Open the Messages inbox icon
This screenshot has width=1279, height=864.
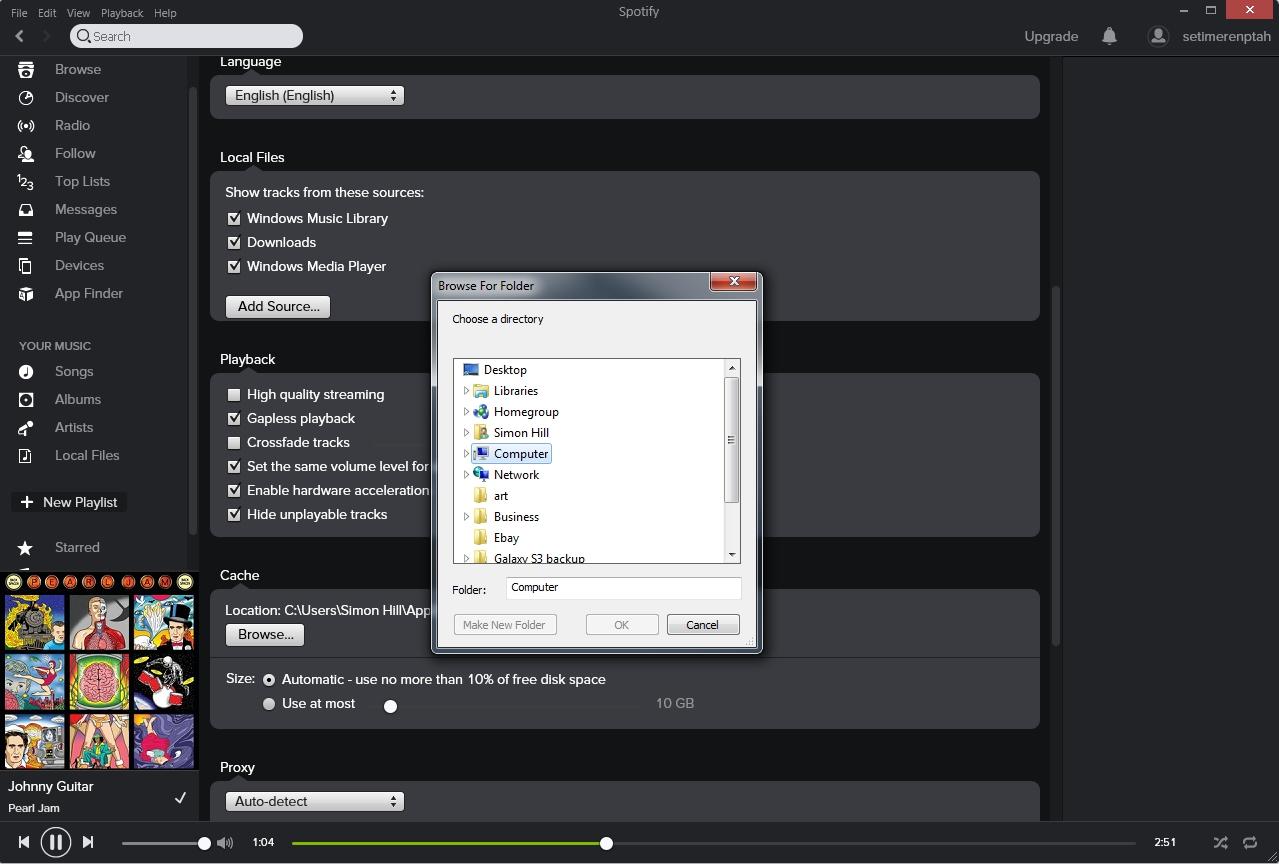[26, 209]
